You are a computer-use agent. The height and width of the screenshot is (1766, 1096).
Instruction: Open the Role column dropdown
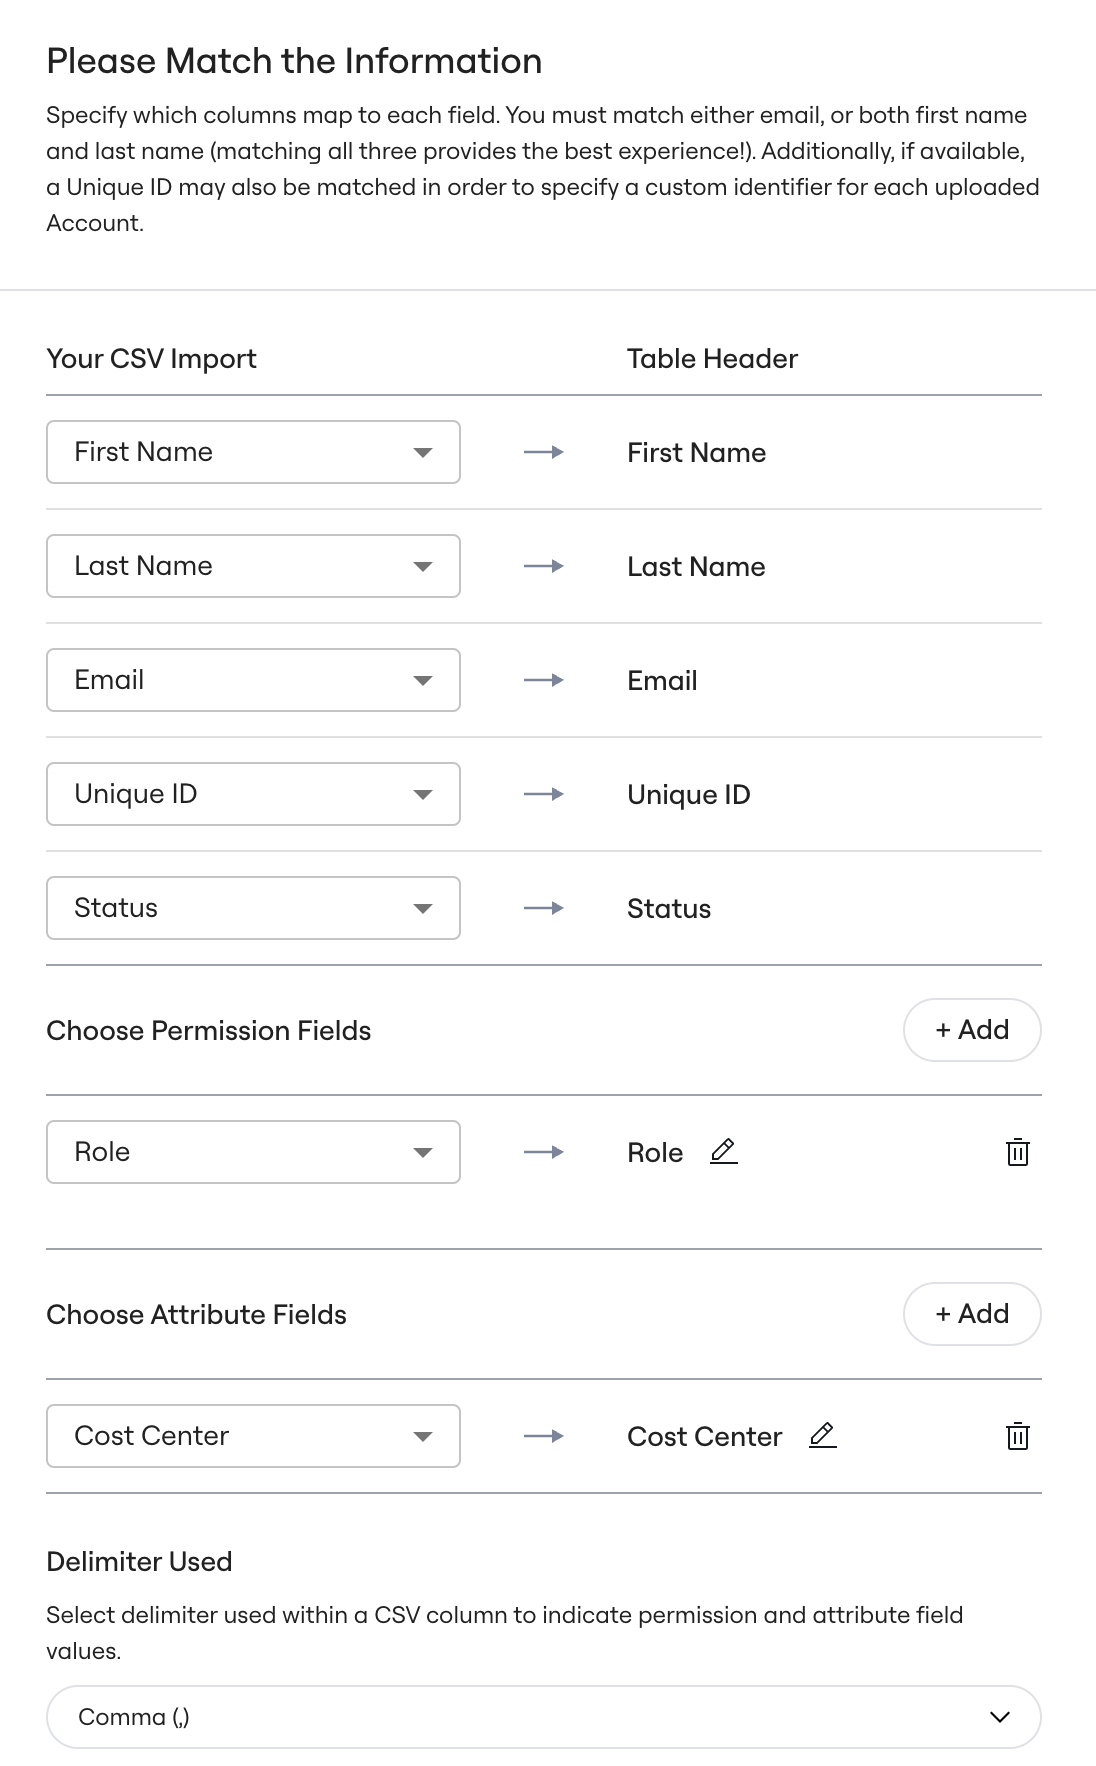(253, 1152)
